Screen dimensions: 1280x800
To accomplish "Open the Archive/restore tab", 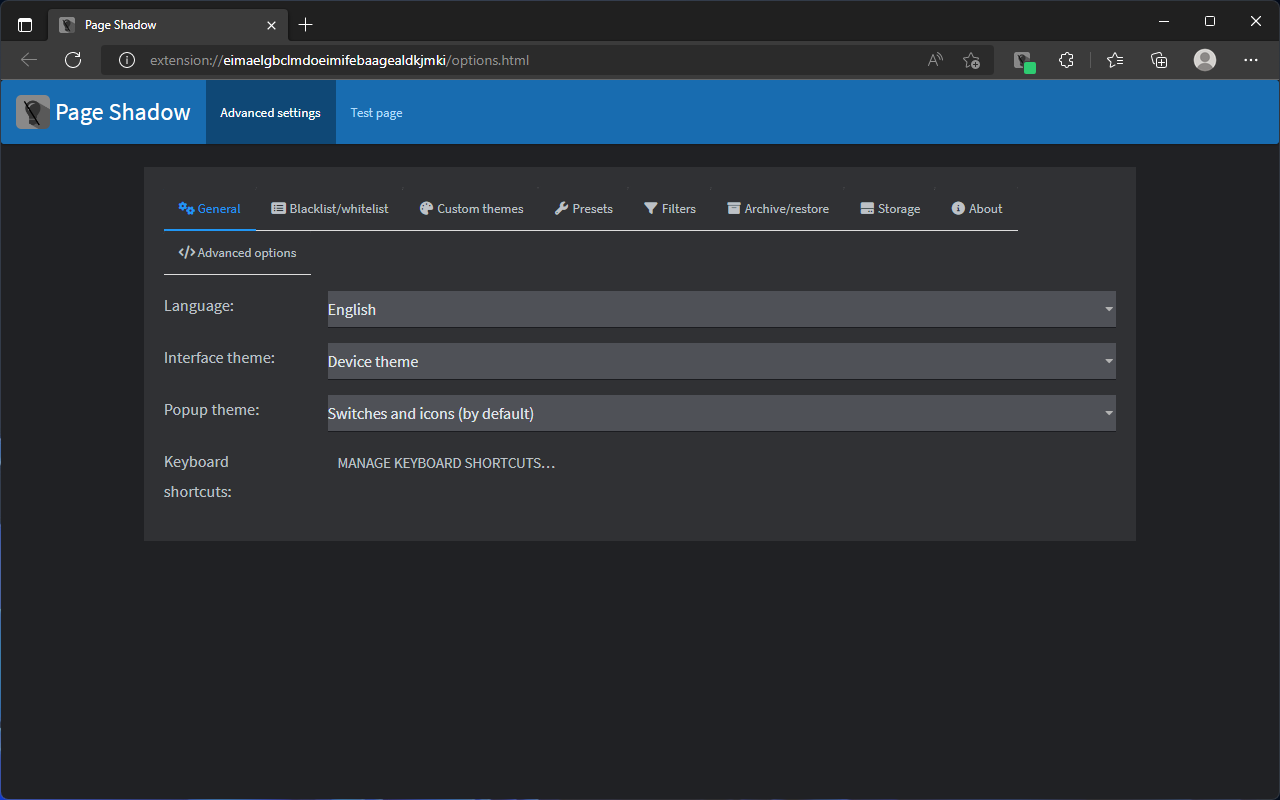I will (778, 209).
